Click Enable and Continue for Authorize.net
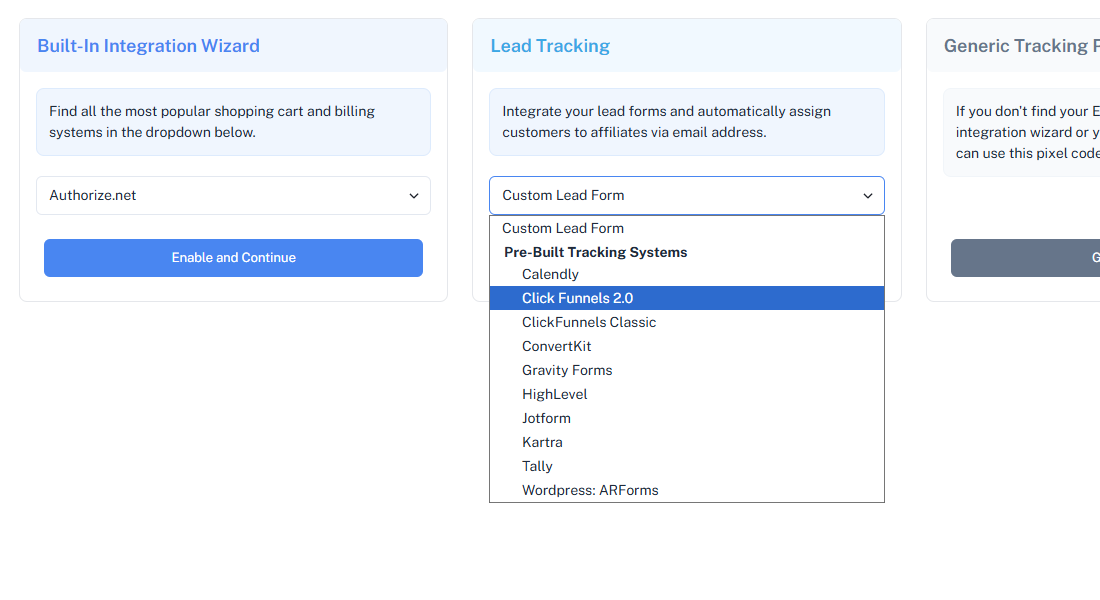1100x600 pixels. point(233,257)
